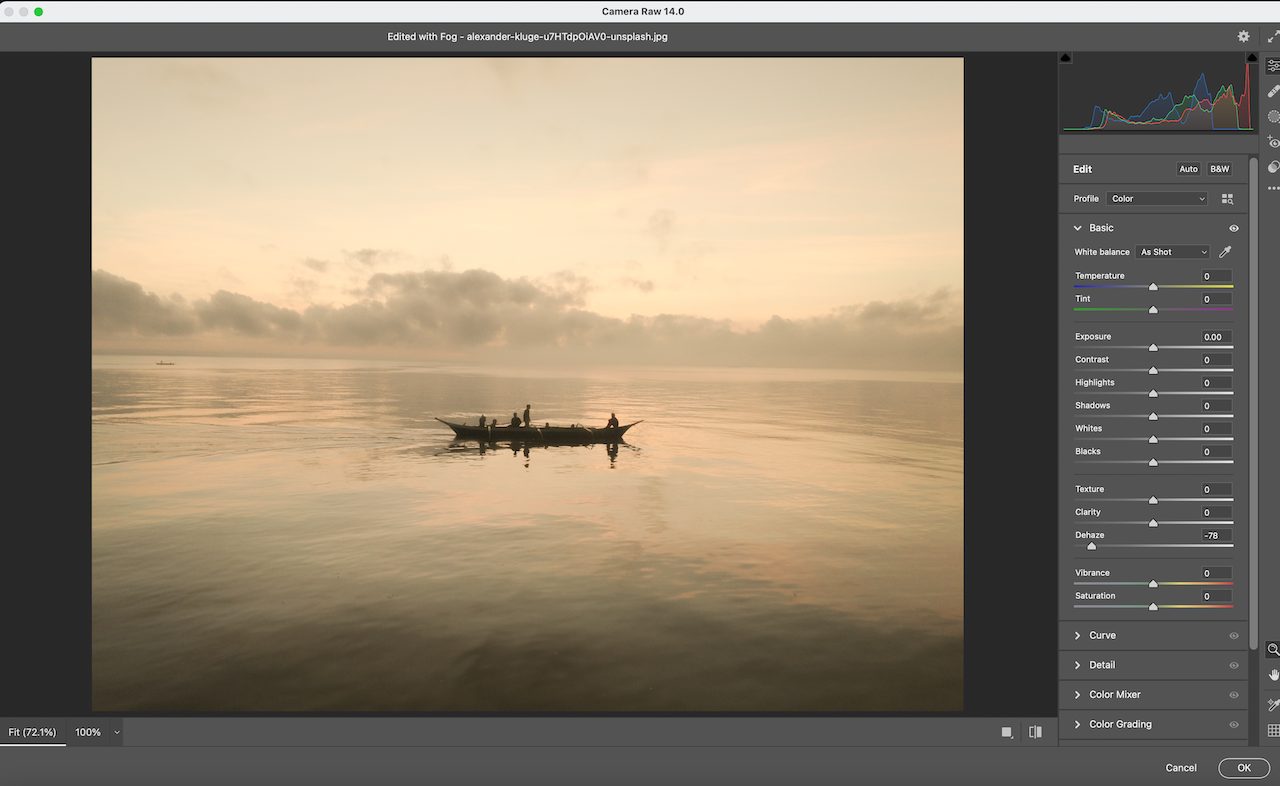Toggle the grid overlay icon

[1273, 731]
